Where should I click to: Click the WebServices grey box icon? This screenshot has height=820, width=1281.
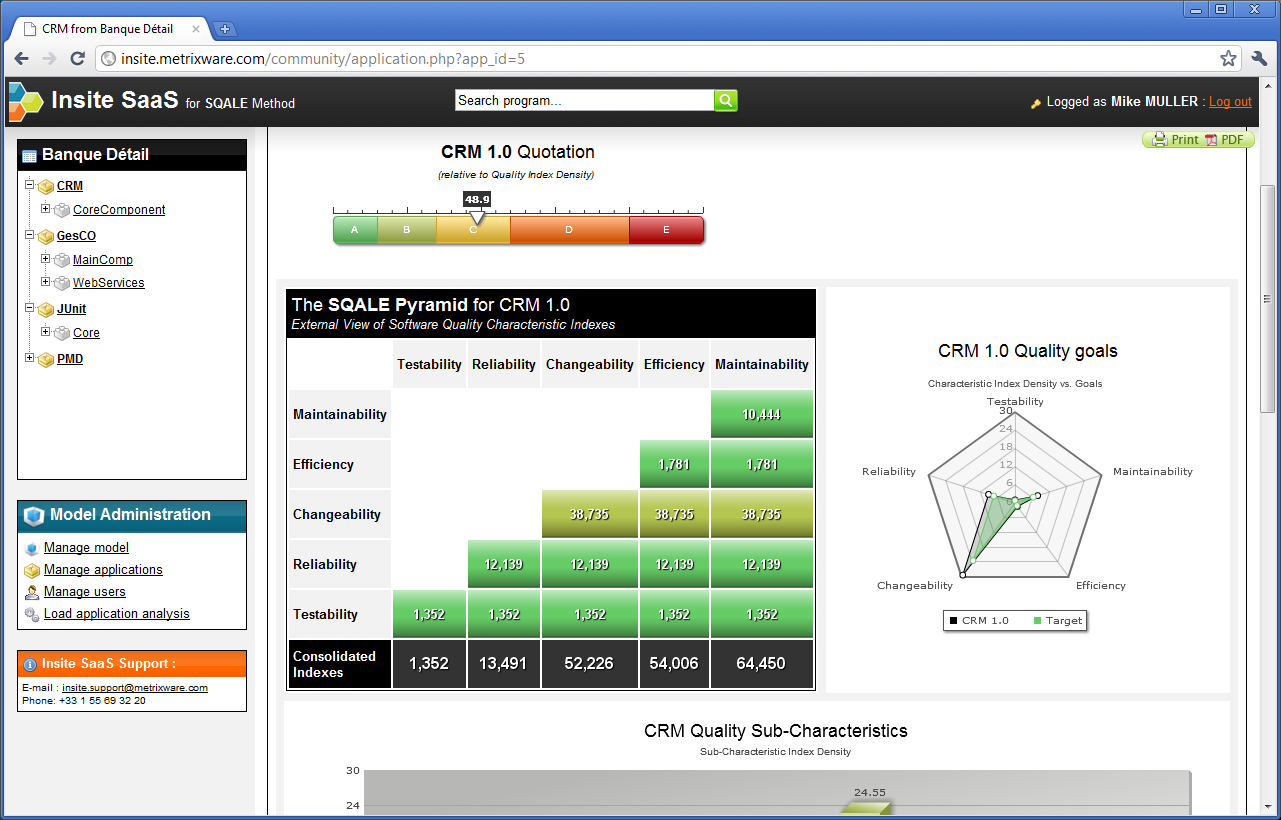tap(62, 283)
